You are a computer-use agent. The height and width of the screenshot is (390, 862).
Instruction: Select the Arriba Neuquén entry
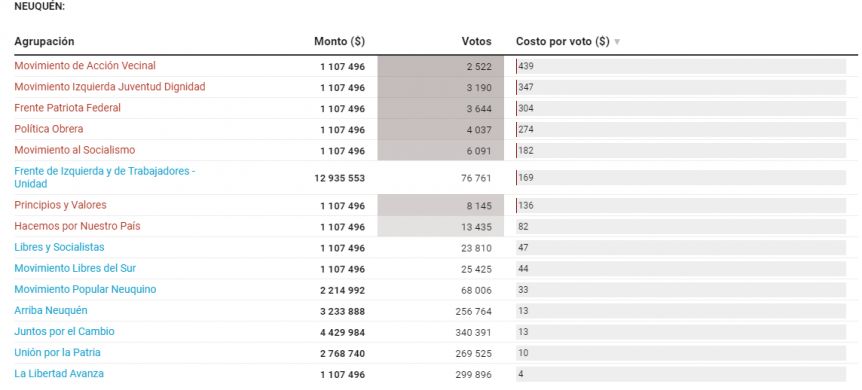(51, 310)
